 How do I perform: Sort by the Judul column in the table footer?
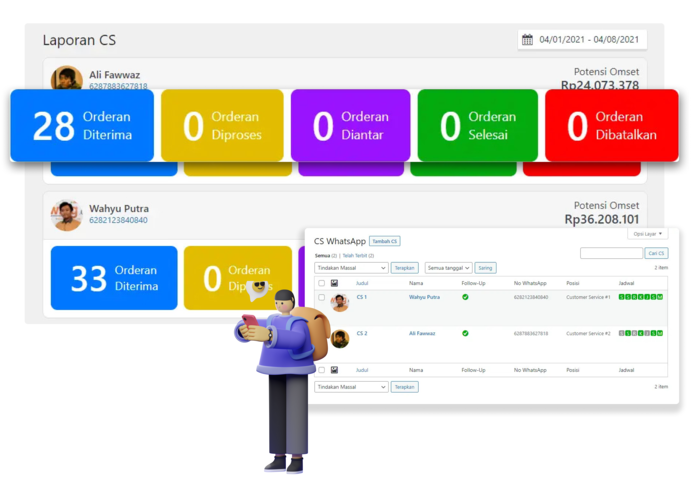click(x=362, y=370)
